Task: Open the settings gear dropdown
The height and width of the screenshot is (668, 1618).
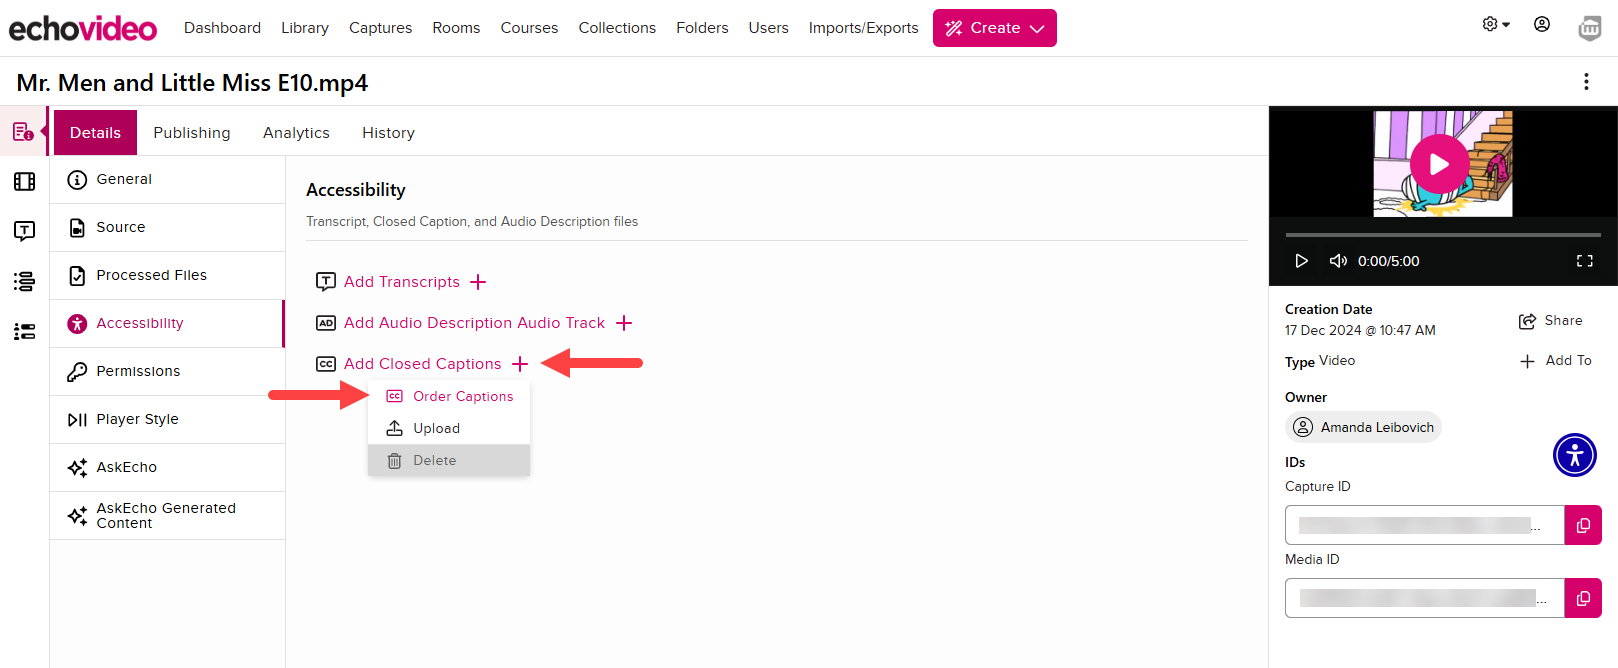Action: [x=1495, y=24]
